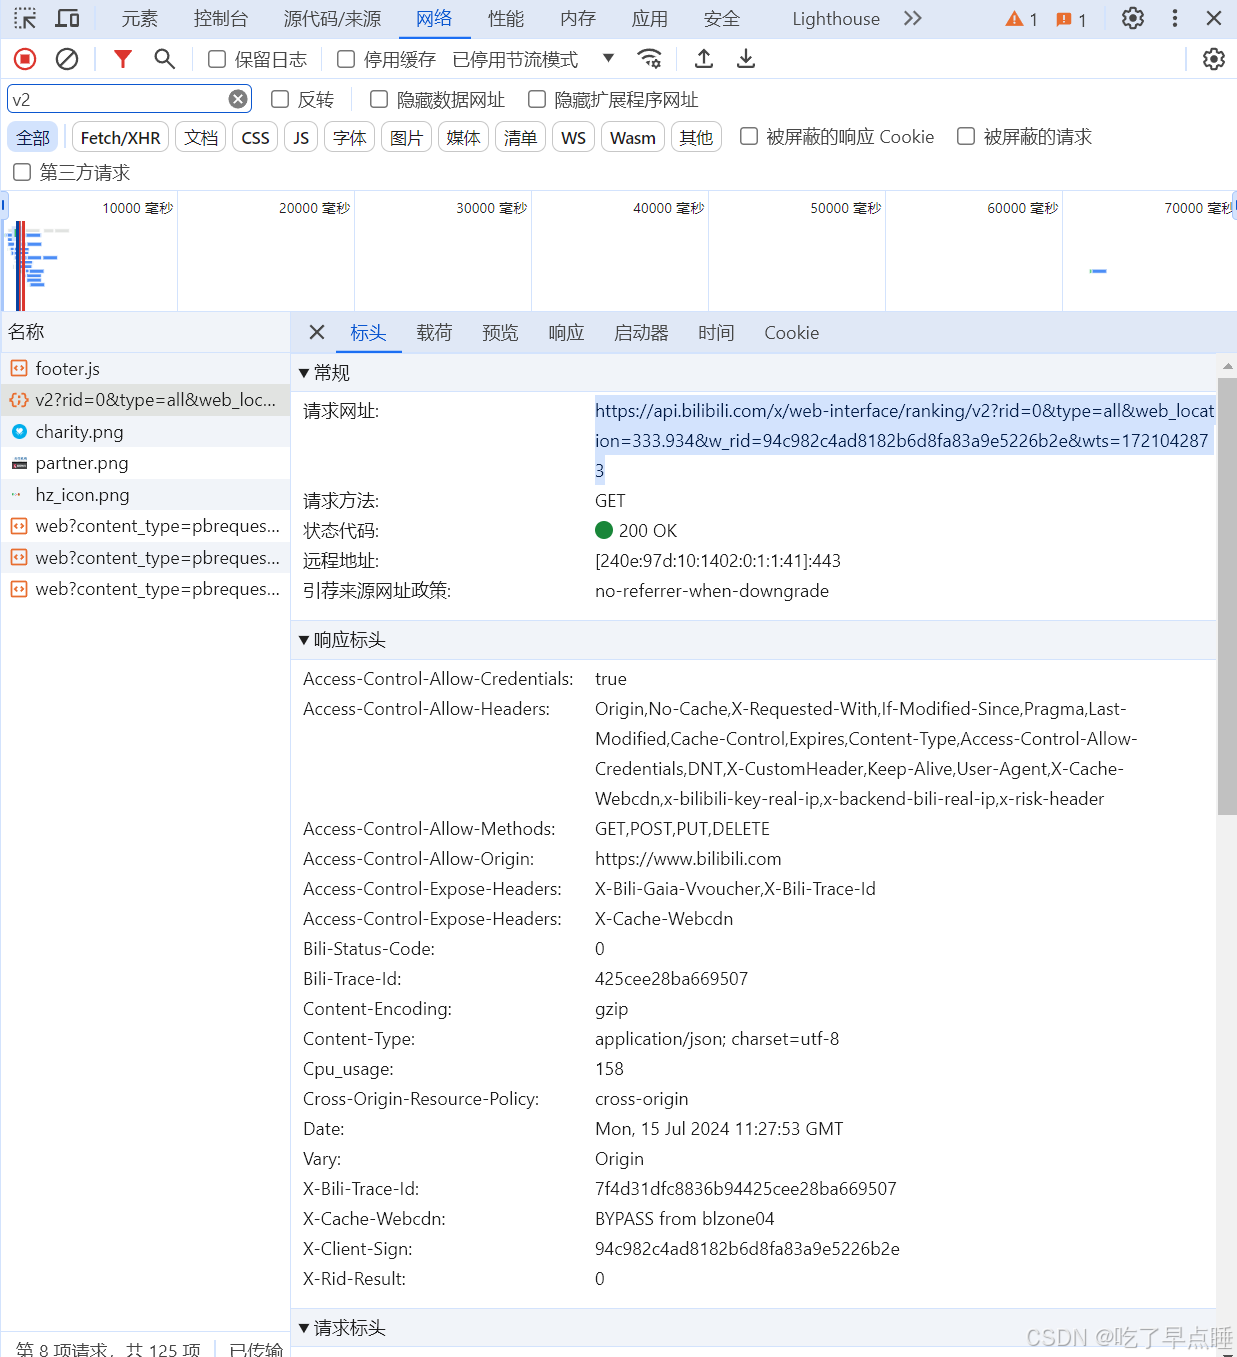The image size is (1237, 1357).
Task: Check 隐藏扩展程序网址 option
Action: coord(537,99)
